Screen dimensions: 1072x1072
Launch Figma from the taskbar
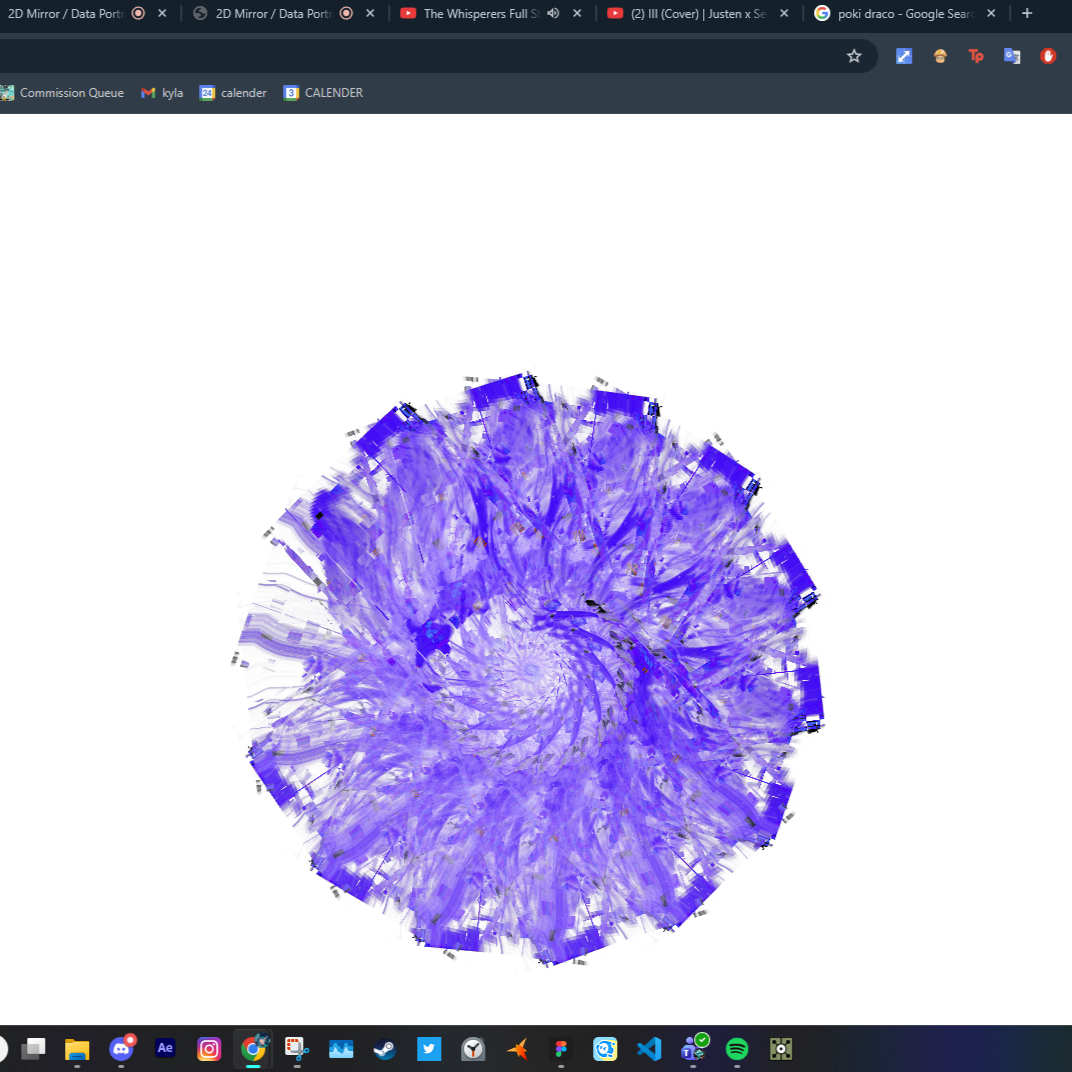click(x=561, y=1048)
